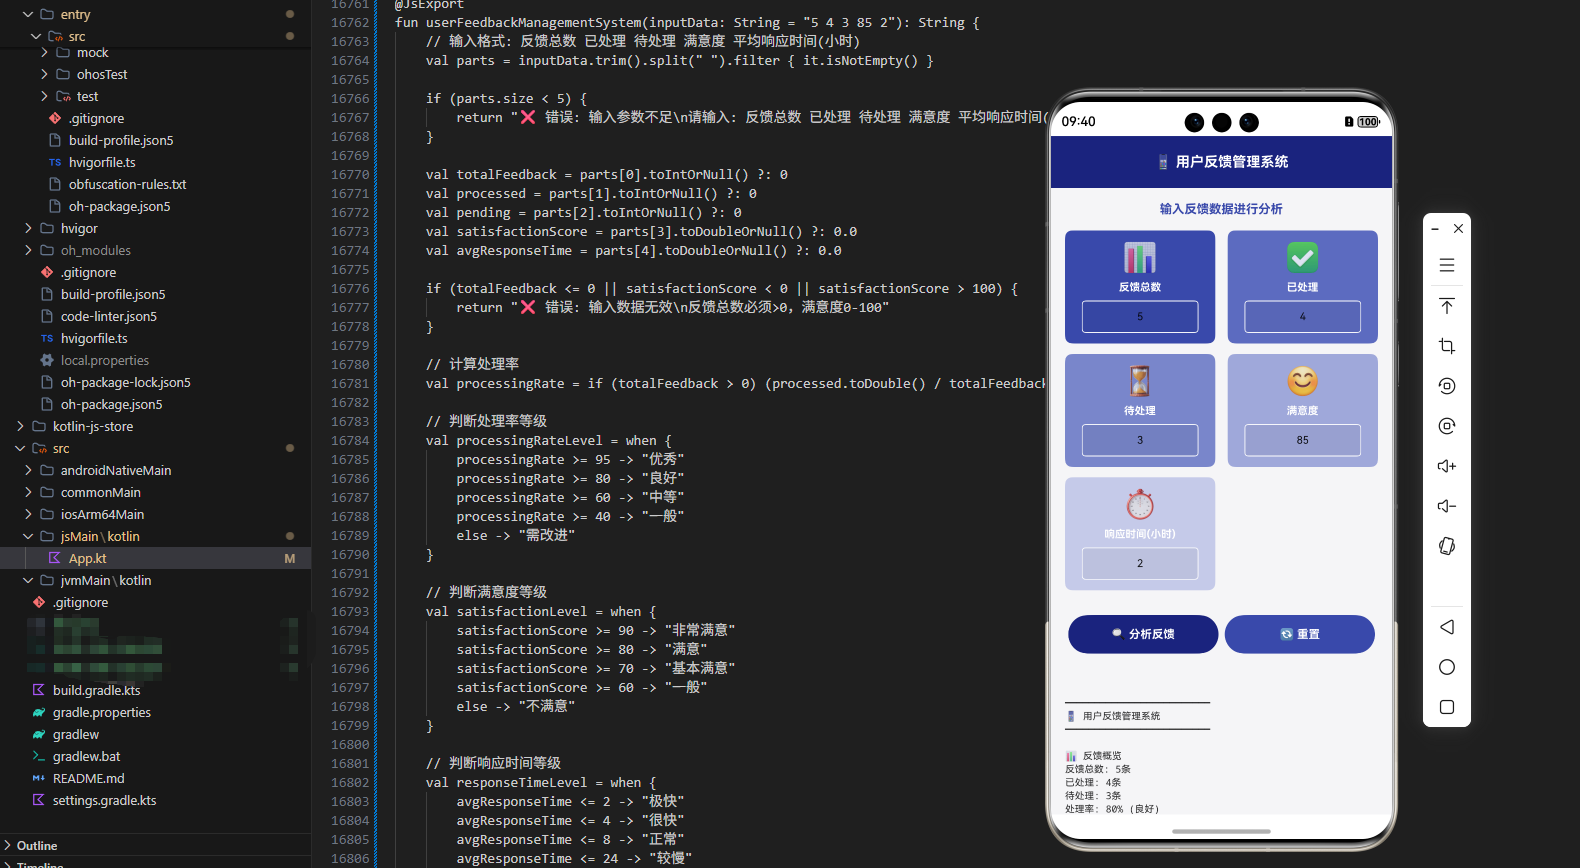Click the val processingRateLevel code line
Viewport: 1580px width, 868px height.
click(548, 440)
